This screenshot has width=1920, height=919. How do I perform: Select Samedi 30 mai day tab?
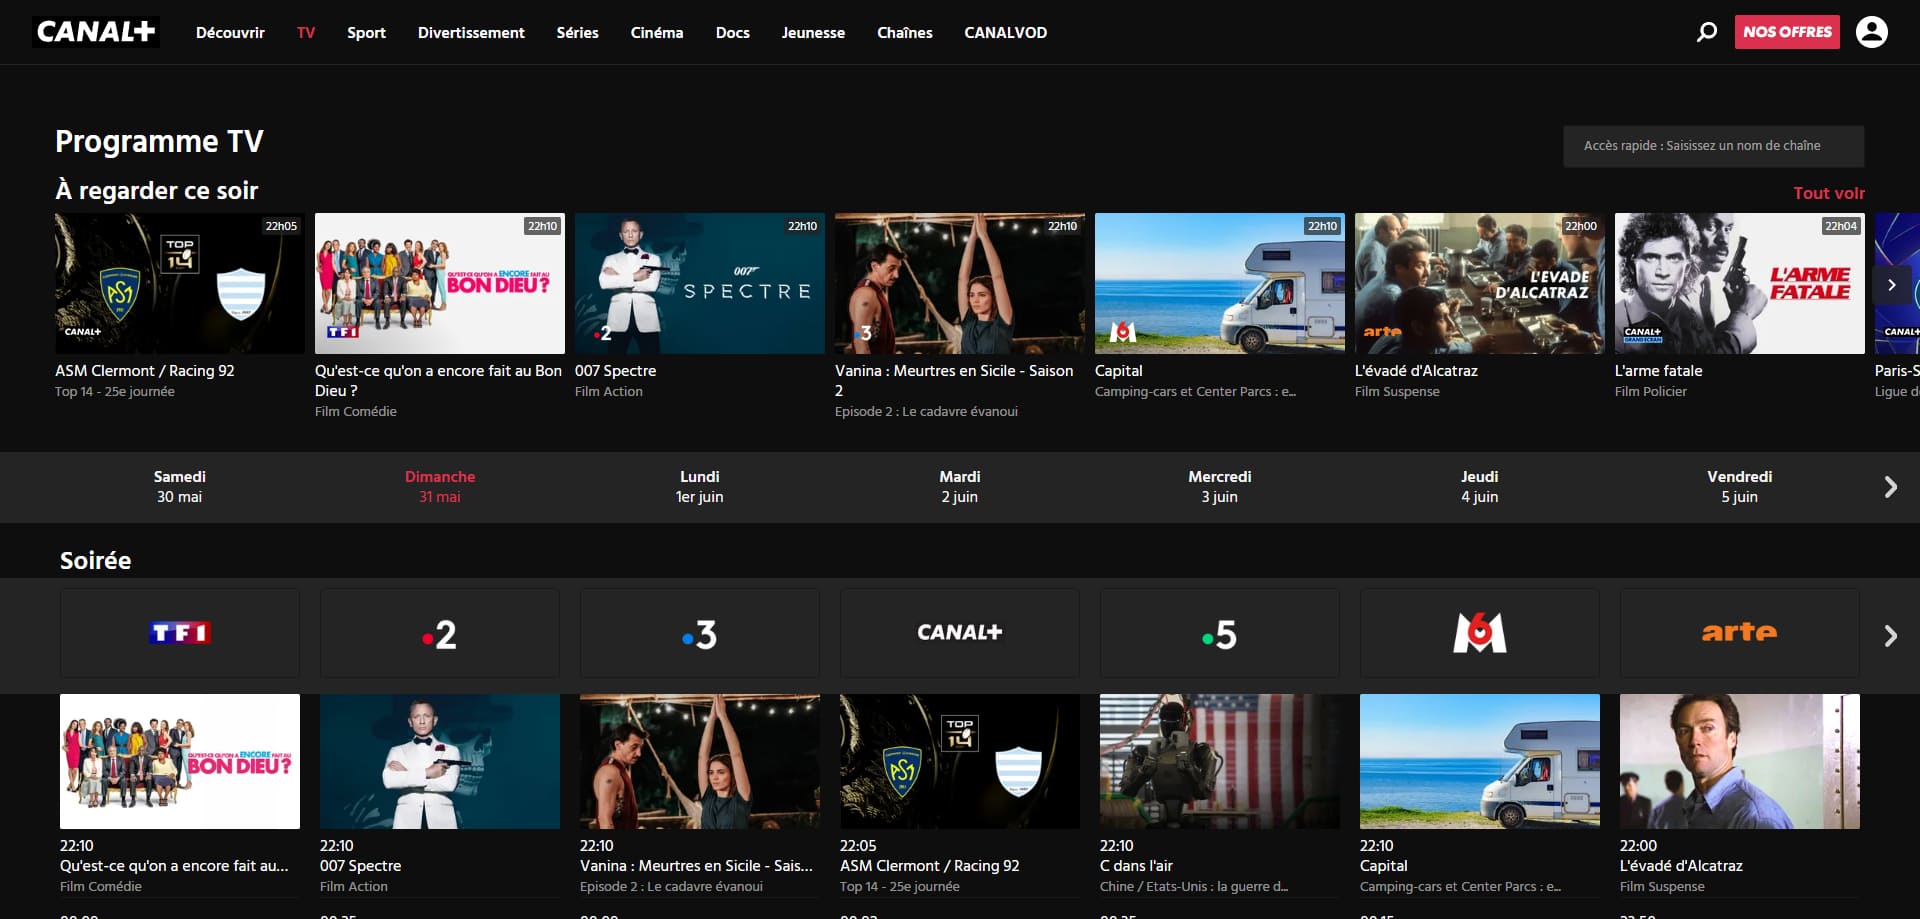(x=180, y=487)
